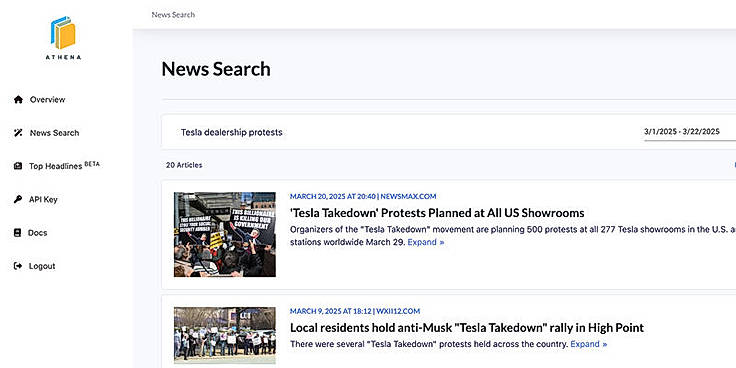736x368 pixels.
Task: Expand the WXII12 article summary
Action: coord(589,344)
